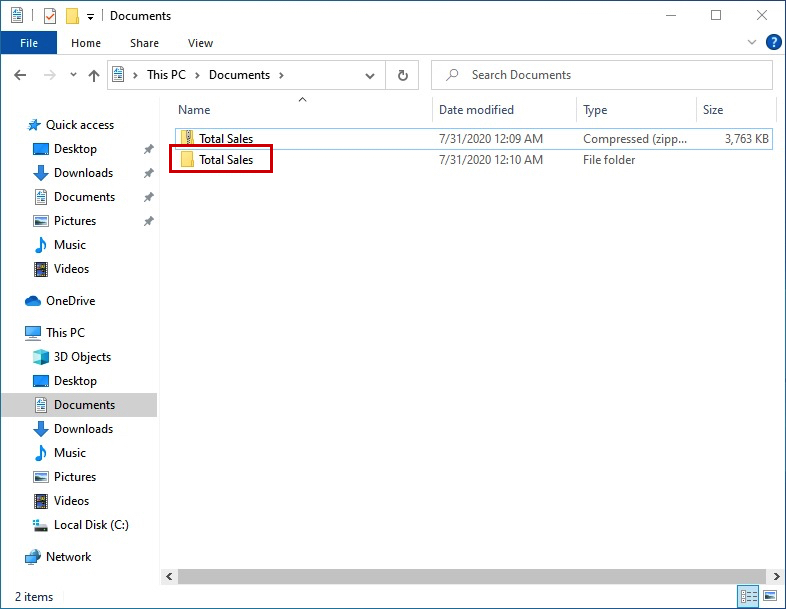Maximize the Documents window

point(716,16)
